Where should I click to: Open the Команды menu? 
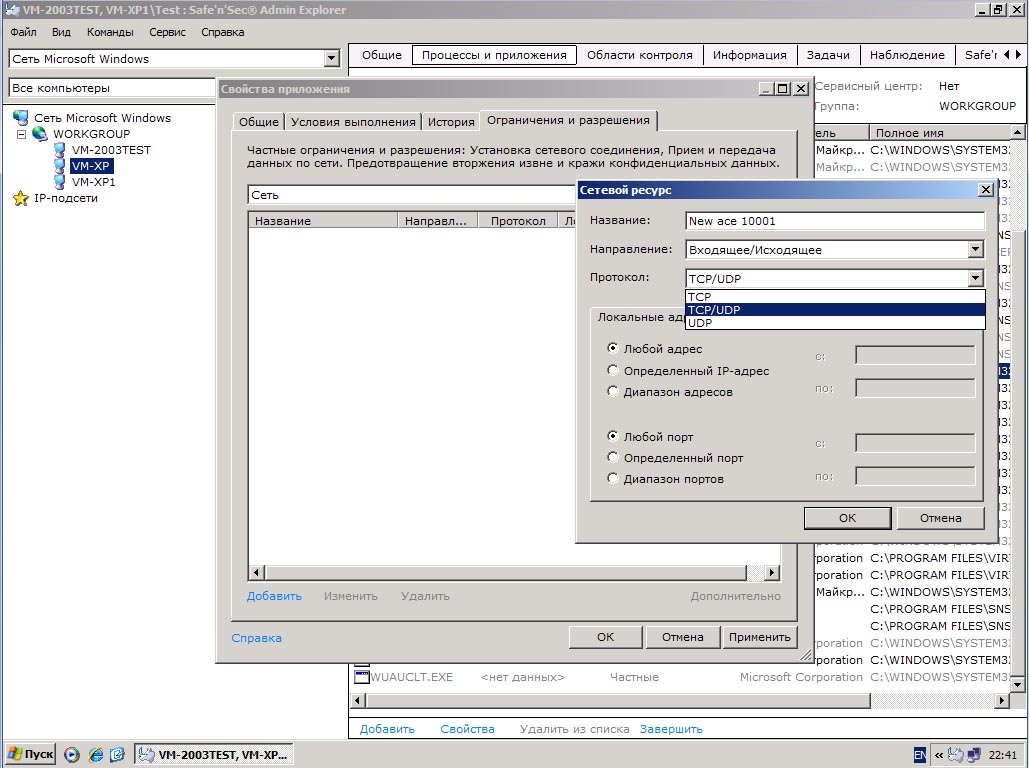click(110, 32)
